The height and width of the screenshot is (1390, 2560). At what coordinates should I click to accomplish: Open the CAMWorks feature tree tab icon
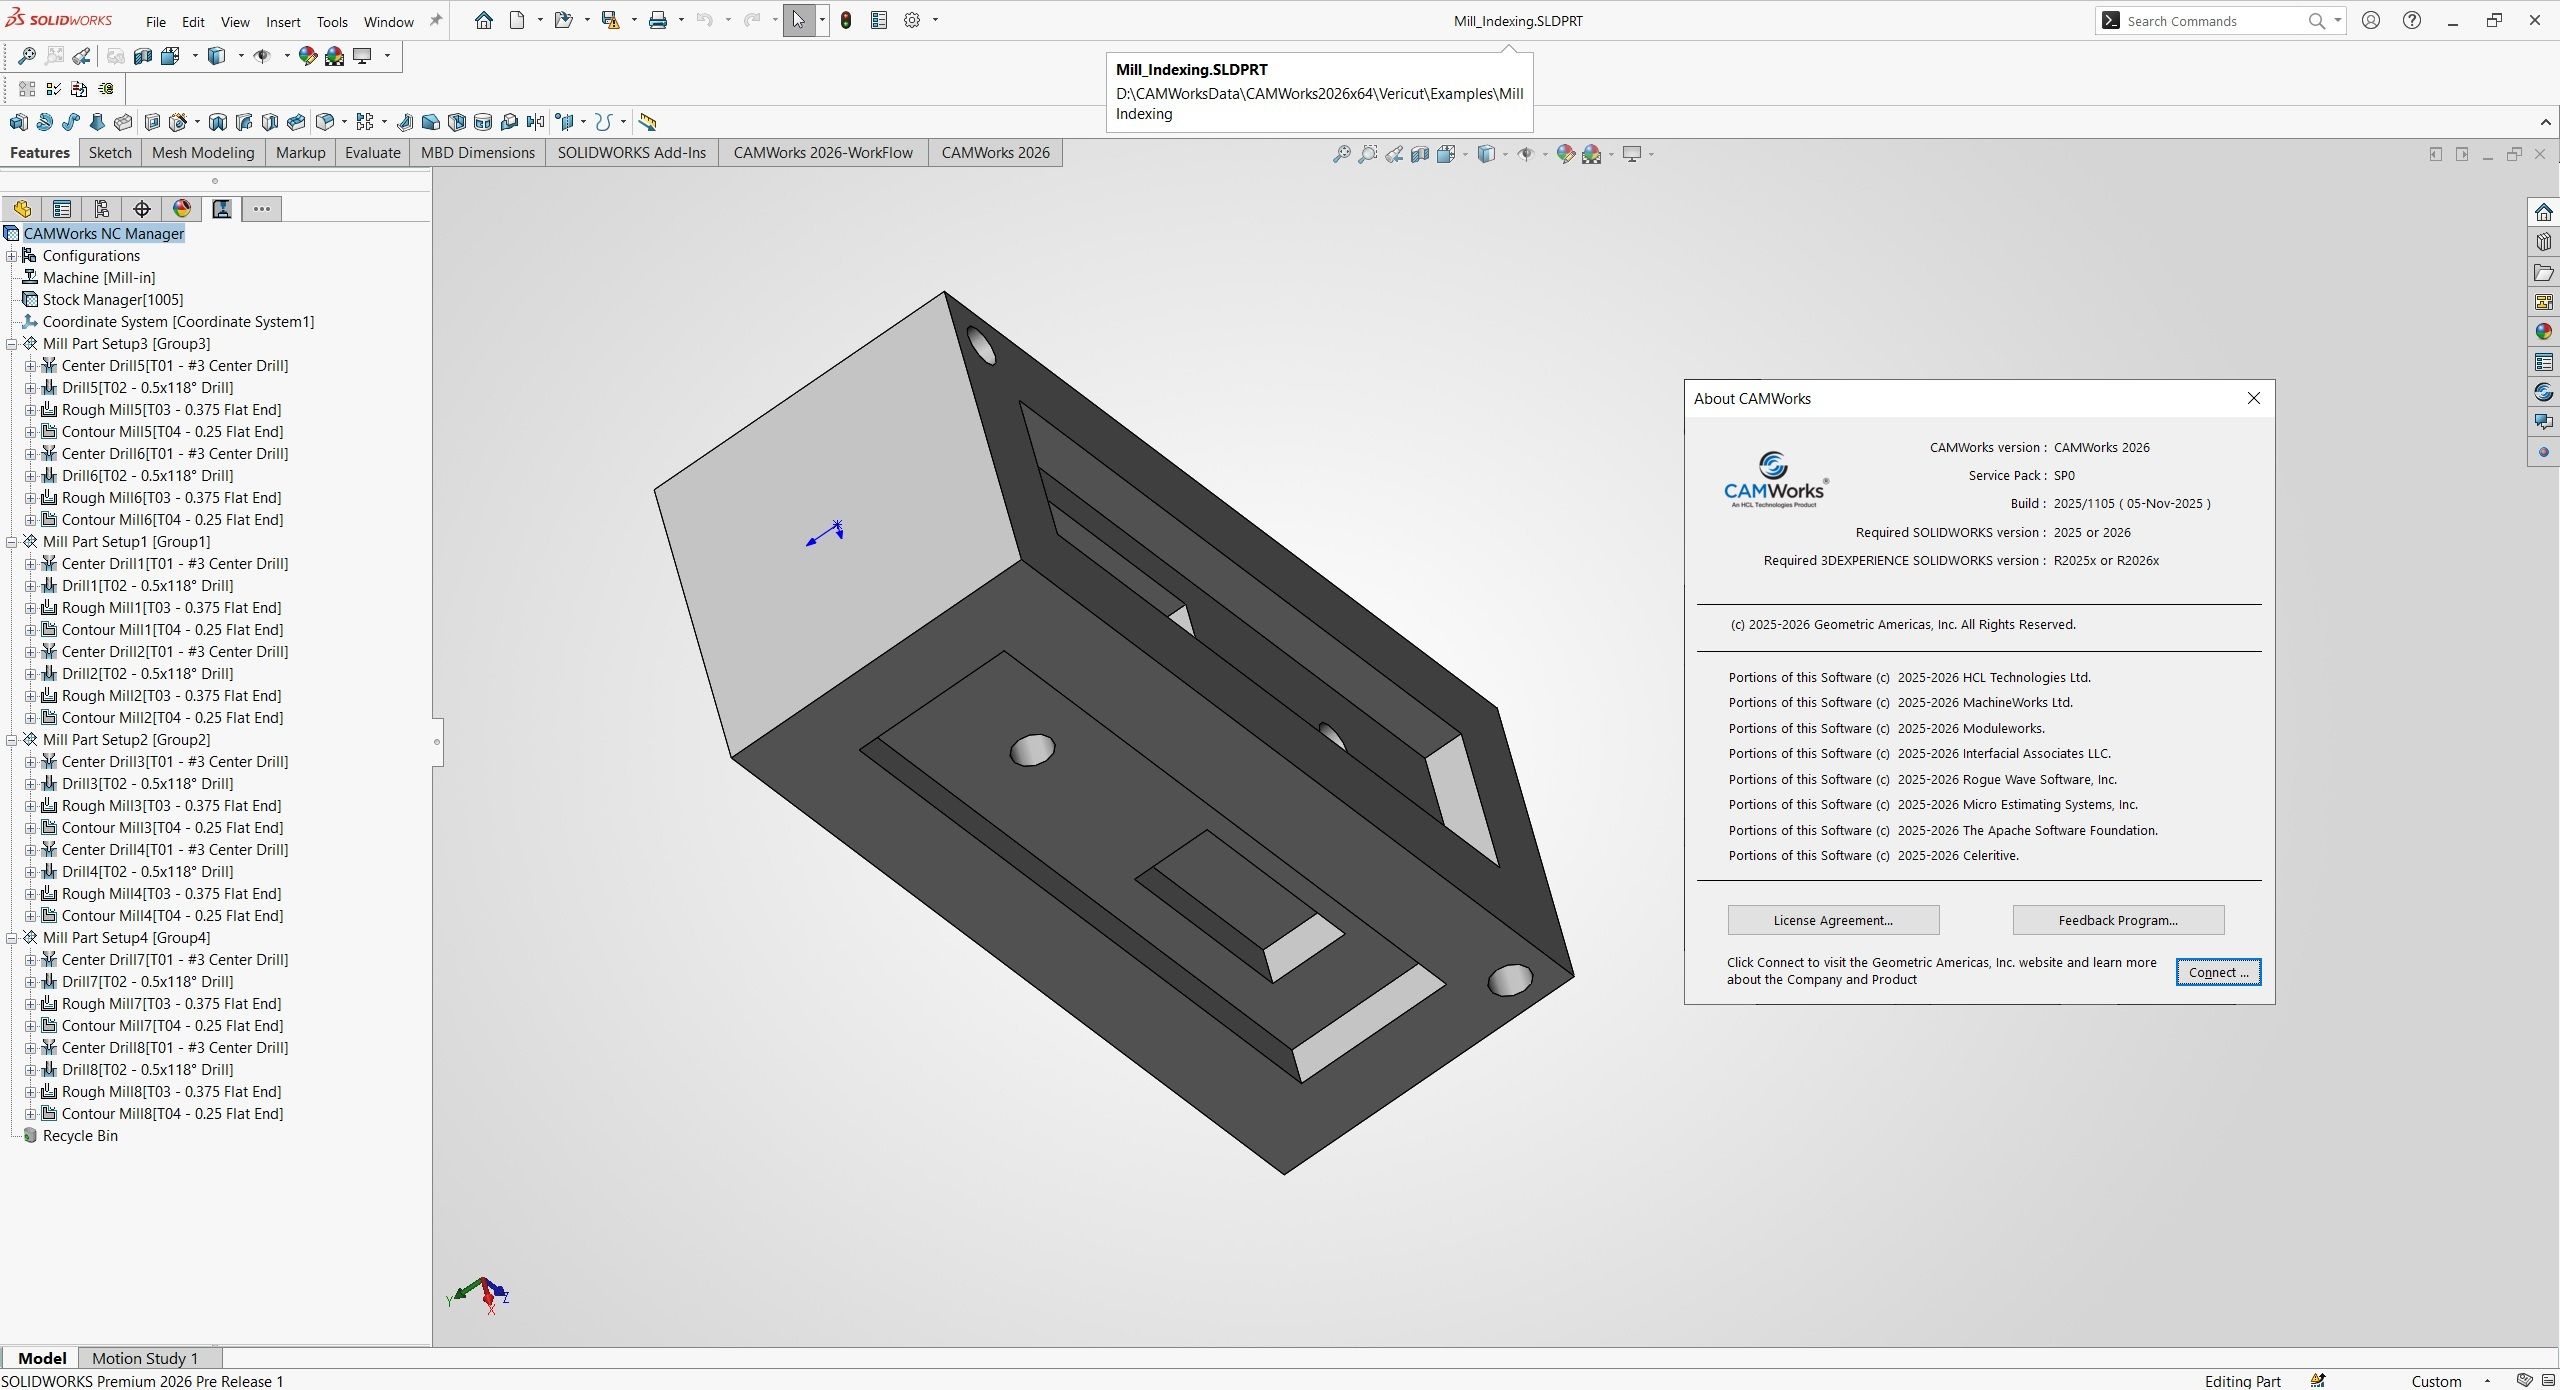pos(221,209)
